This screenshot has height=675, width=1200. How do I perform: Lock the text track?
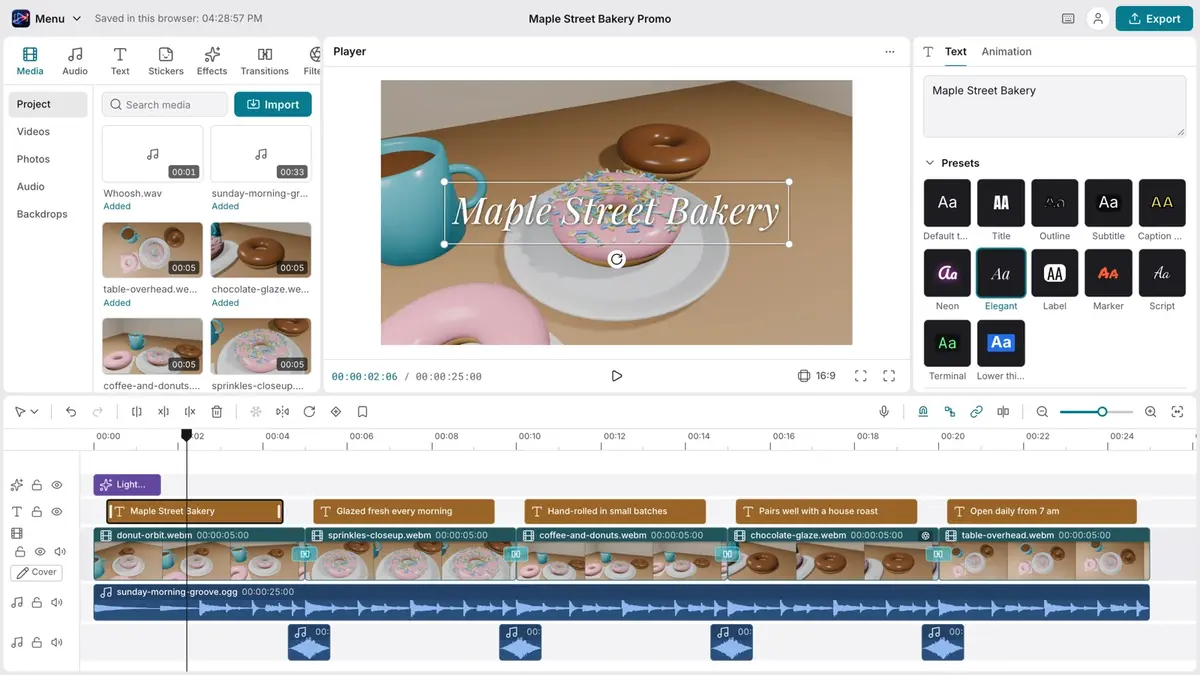[x=37, y=511]
